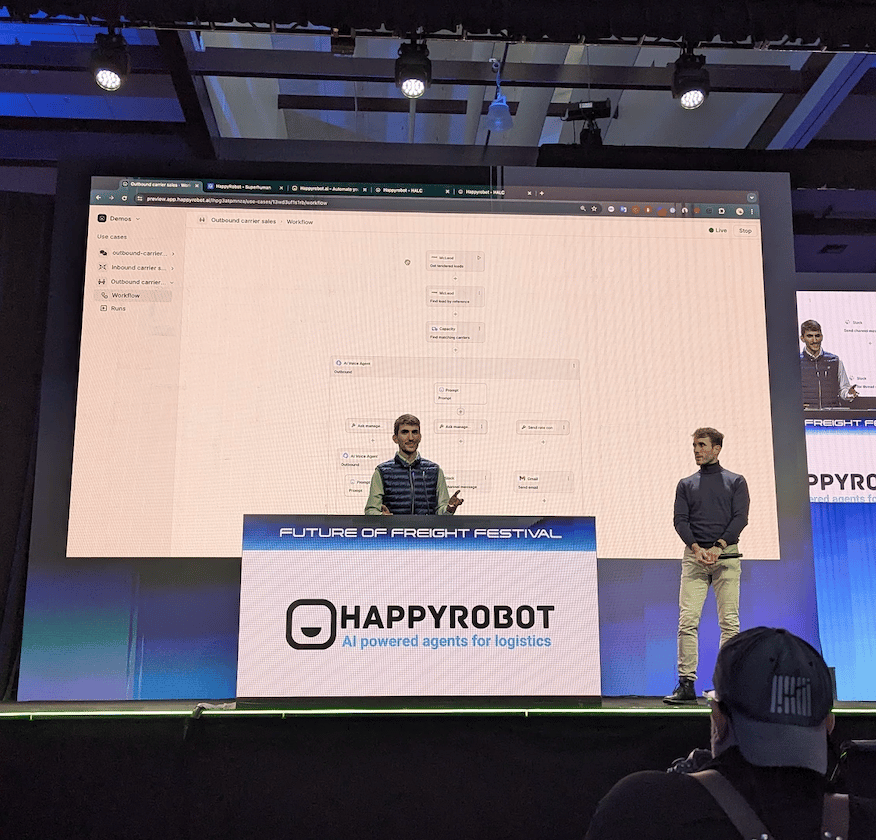This screenshot has width=876, height=840.
Task: Click the Runs play-box icon
Action: click(x=103, y=308)
